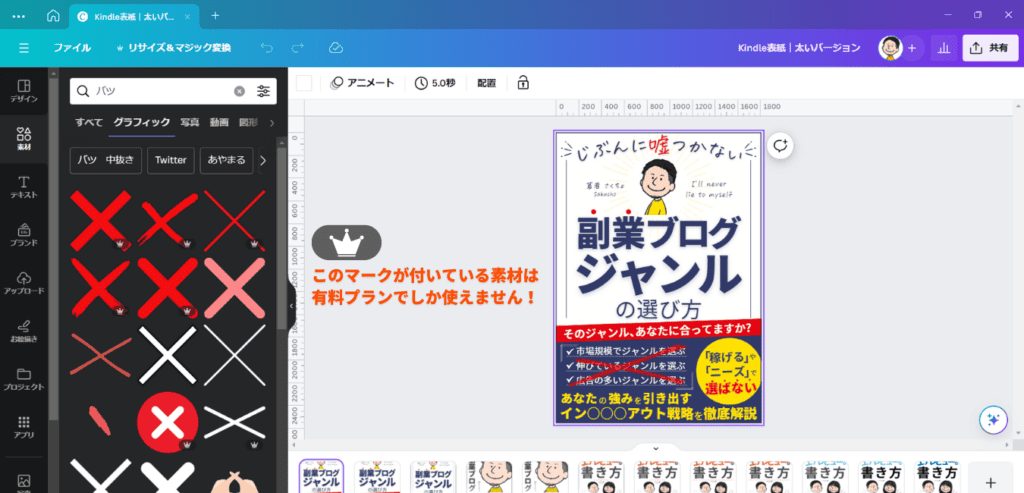The width and height of the screenshot is (1024, 493).
Task: Open the ブランド panel
Action: click(24, 235)
